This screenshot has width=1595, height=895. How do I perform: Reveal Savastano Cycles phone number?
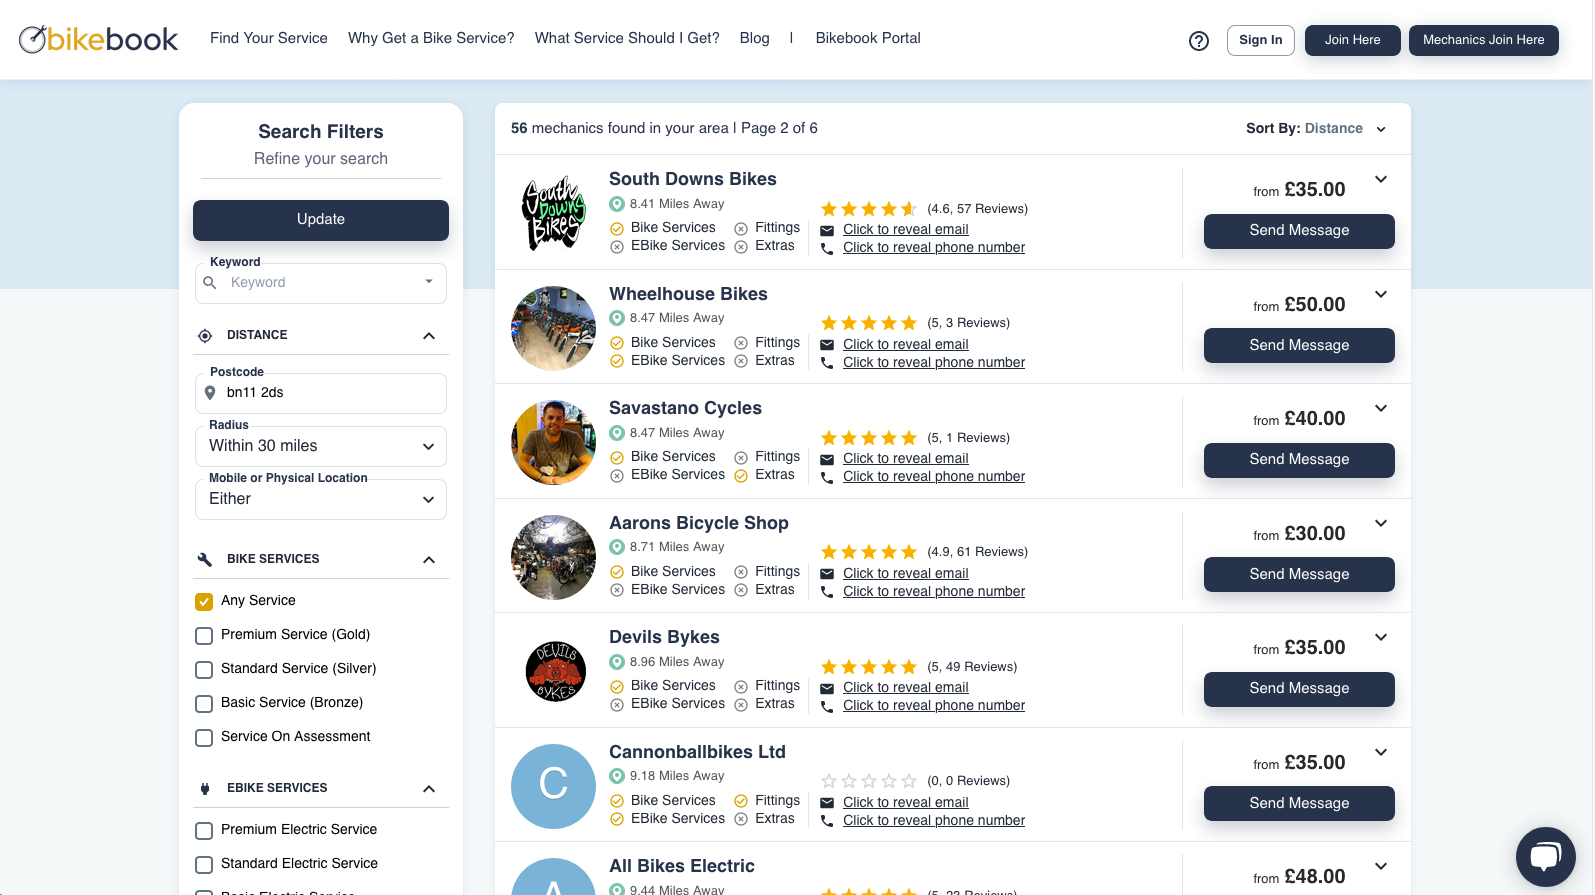click(933, 477)
